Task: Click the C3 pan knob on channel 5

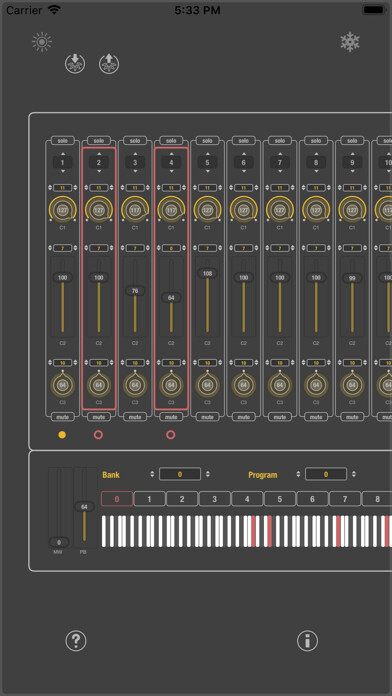Action: point(207,385)
